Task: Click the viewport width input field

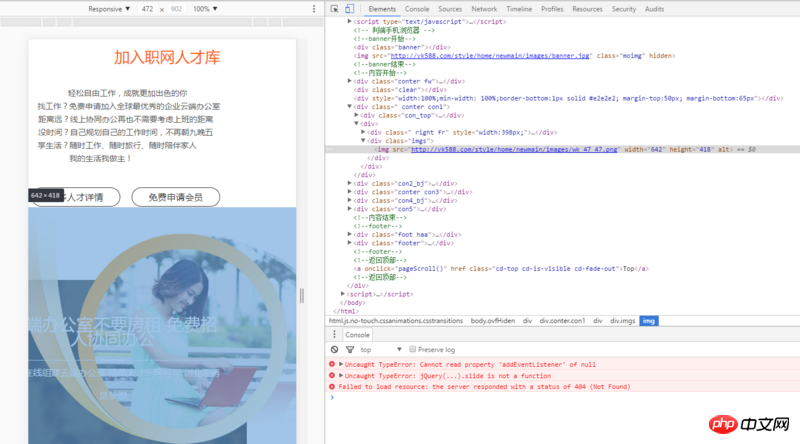Action: [x=148, y=8]
